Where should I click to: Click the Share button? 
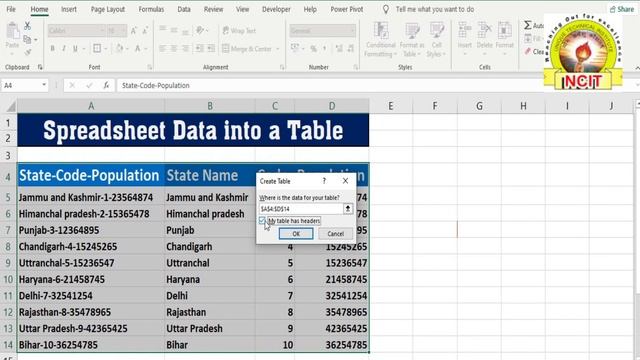tap(622, 9)
